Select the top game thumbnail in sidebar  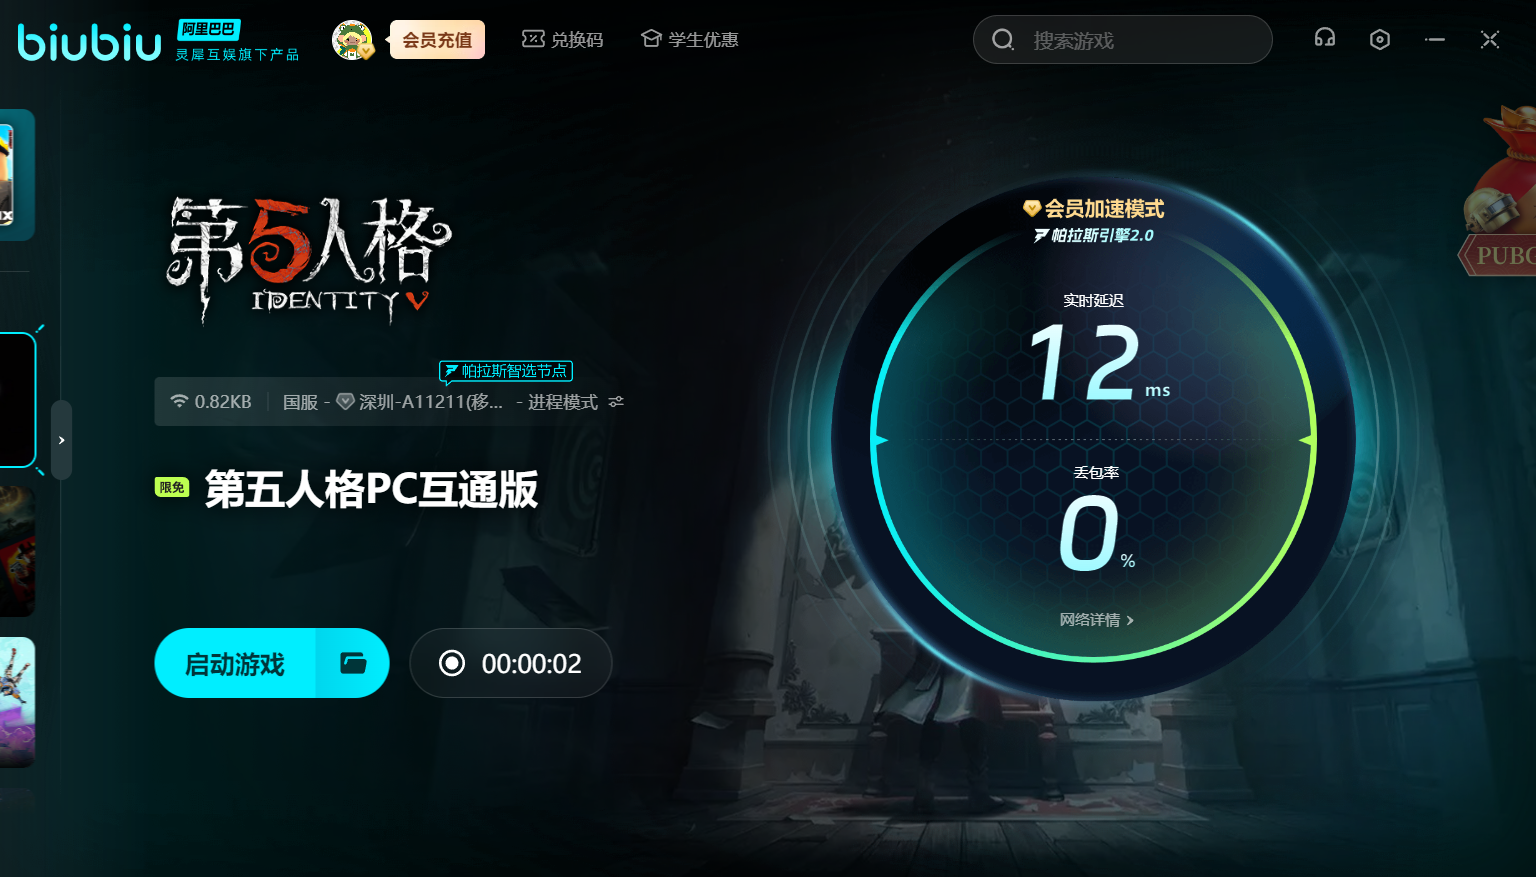click(x=17, y=175)
